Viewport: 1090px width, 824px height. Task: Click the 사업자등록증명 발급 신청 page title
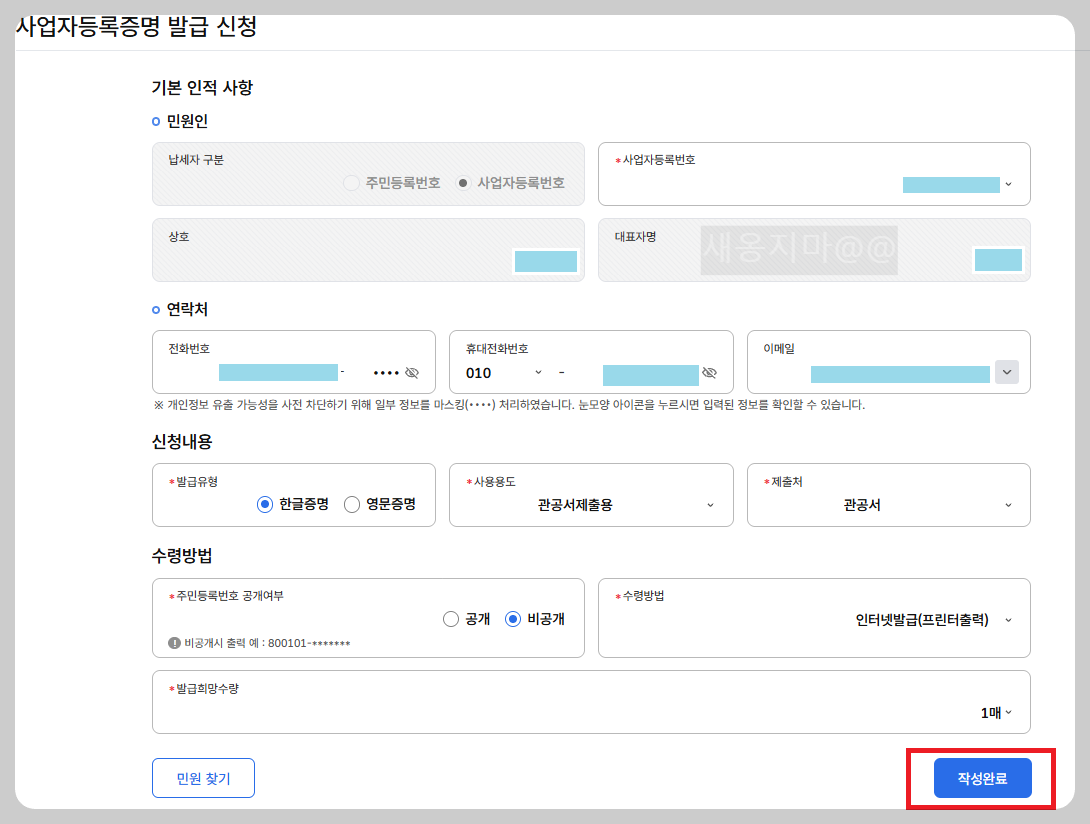[x=136, y=26]
